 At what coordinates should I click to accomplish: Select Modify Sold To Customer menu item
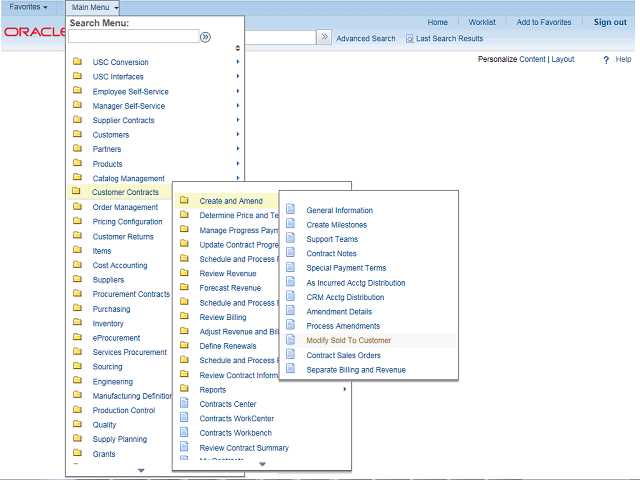[348, 340]
